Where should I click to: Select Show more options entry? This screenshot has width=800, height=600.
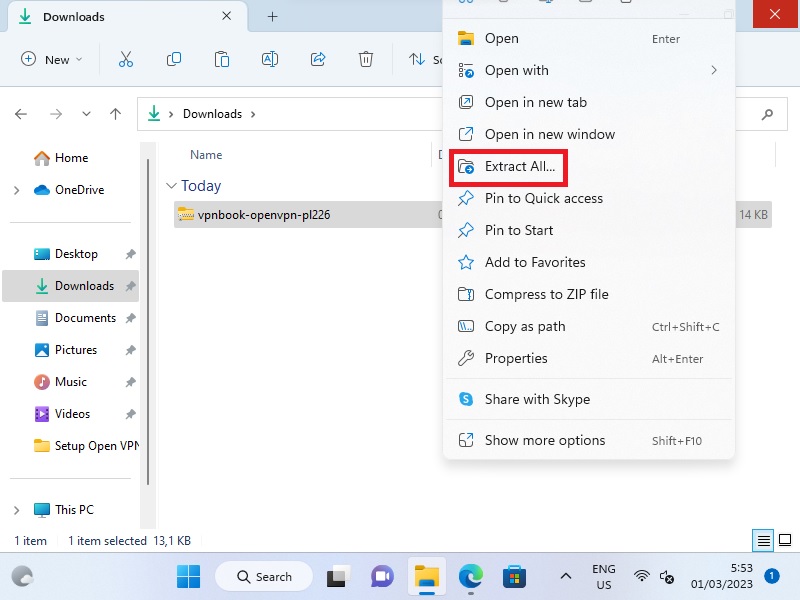pyautogui.click(x=544, y=440)
